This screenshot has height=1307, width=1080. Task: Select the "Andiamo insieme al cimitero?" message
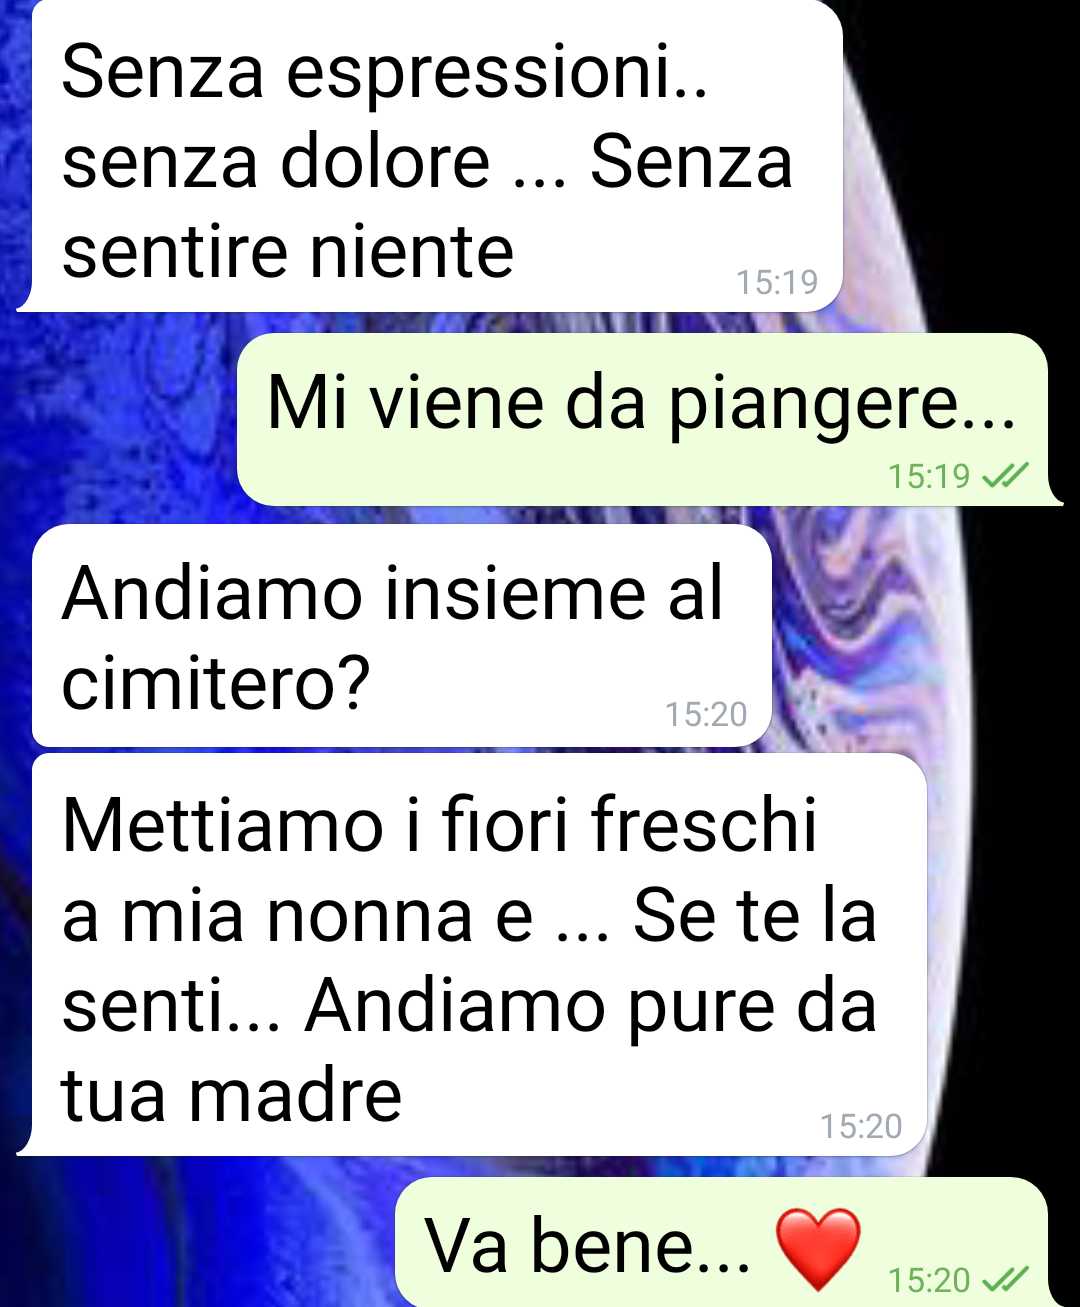[402, 636]
